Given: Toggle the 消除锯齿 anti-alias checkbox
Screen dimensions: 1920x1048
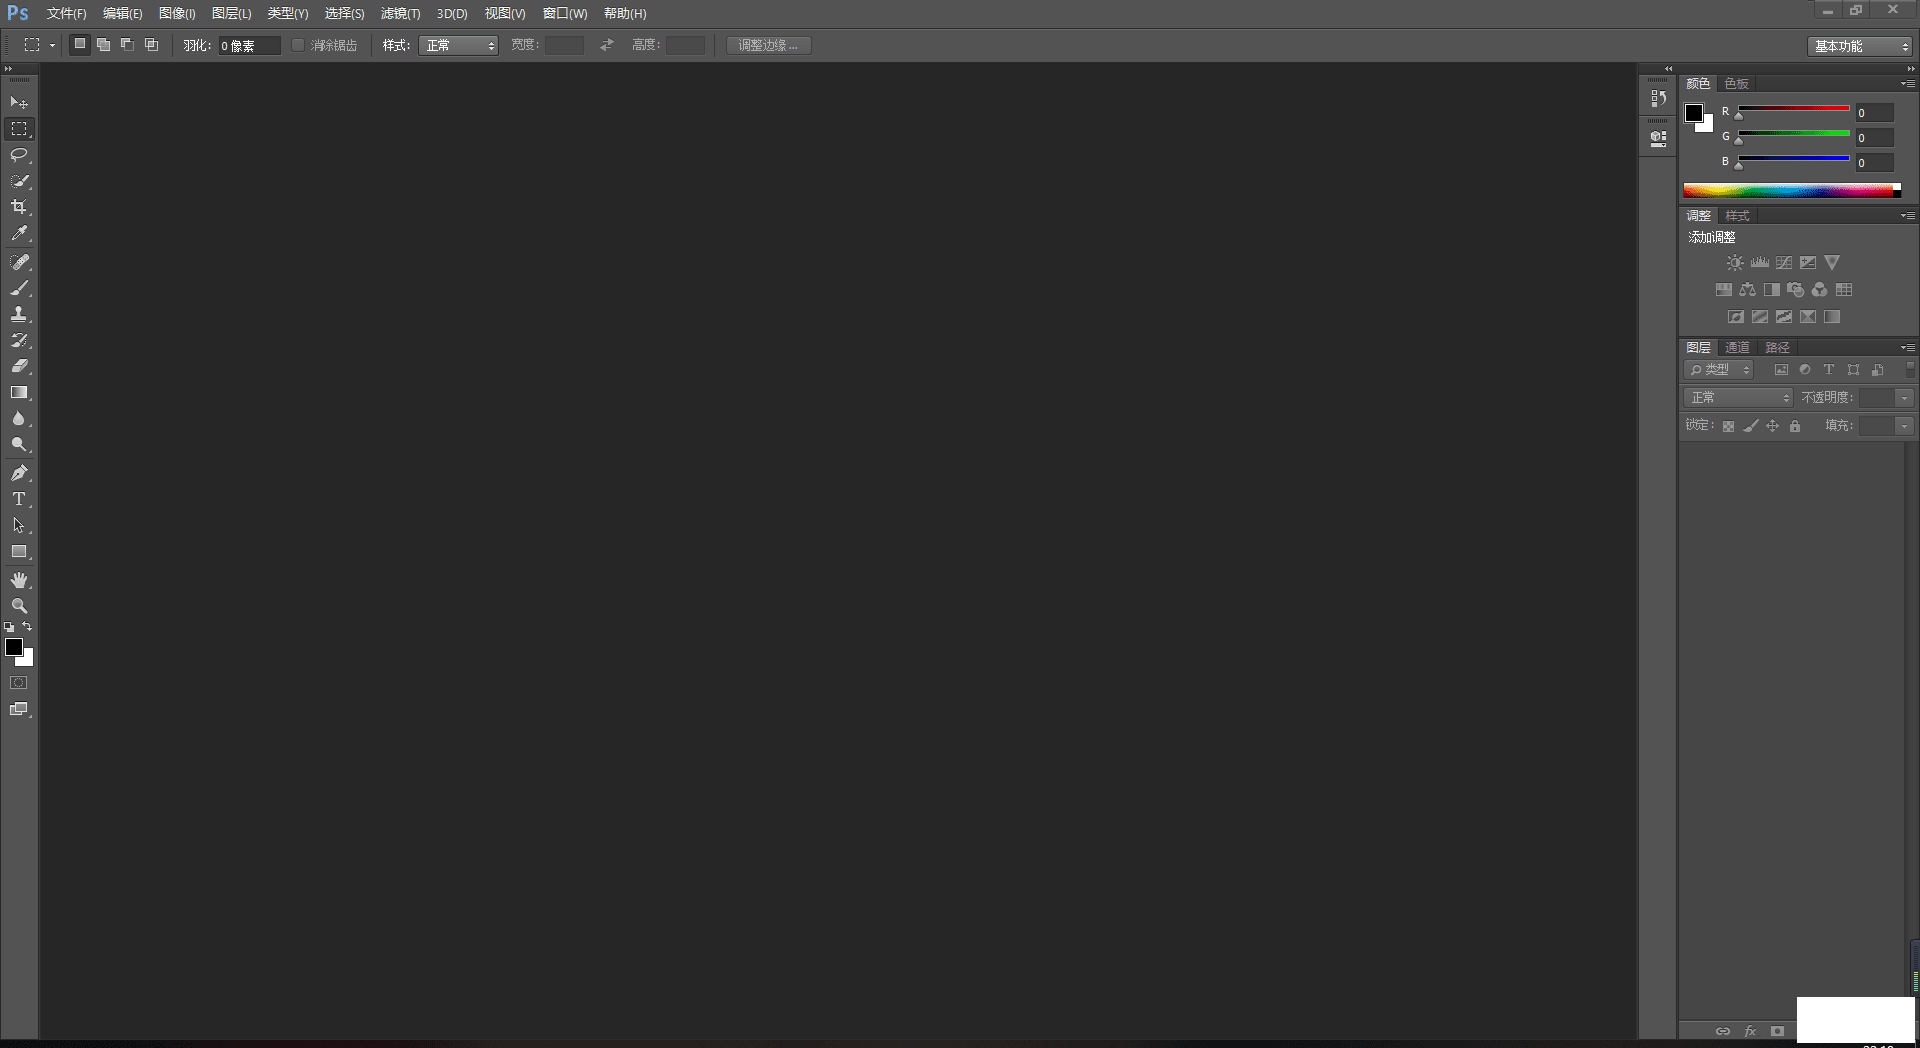Looking at the screenshot, I should (x=298, y=45).
